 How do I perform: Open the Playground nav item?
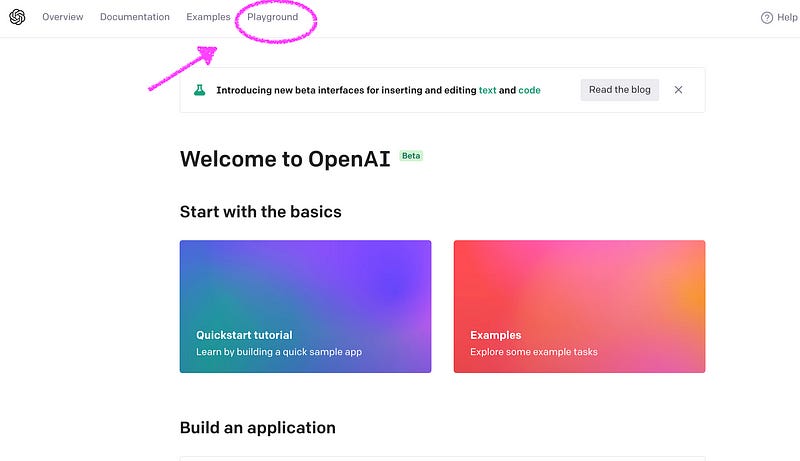[x=272, y=17]
